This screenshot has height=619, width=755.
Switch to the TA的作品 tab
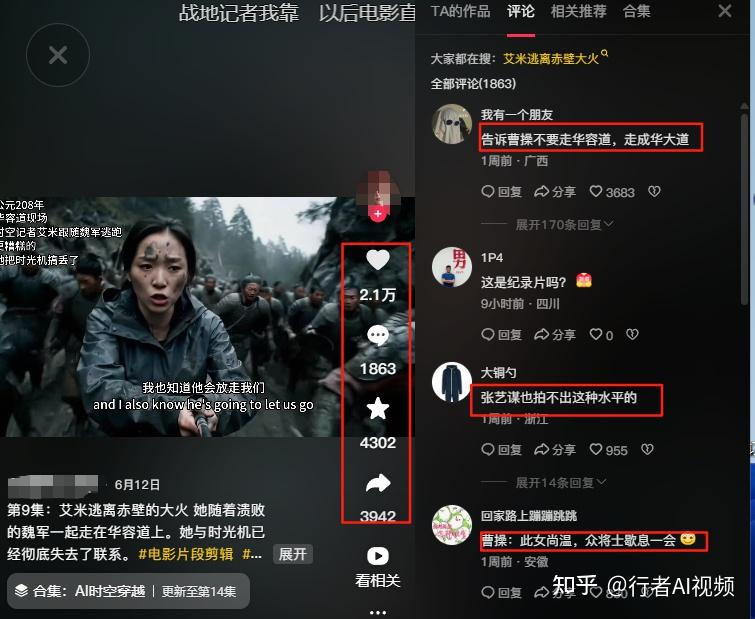(460, 11)
